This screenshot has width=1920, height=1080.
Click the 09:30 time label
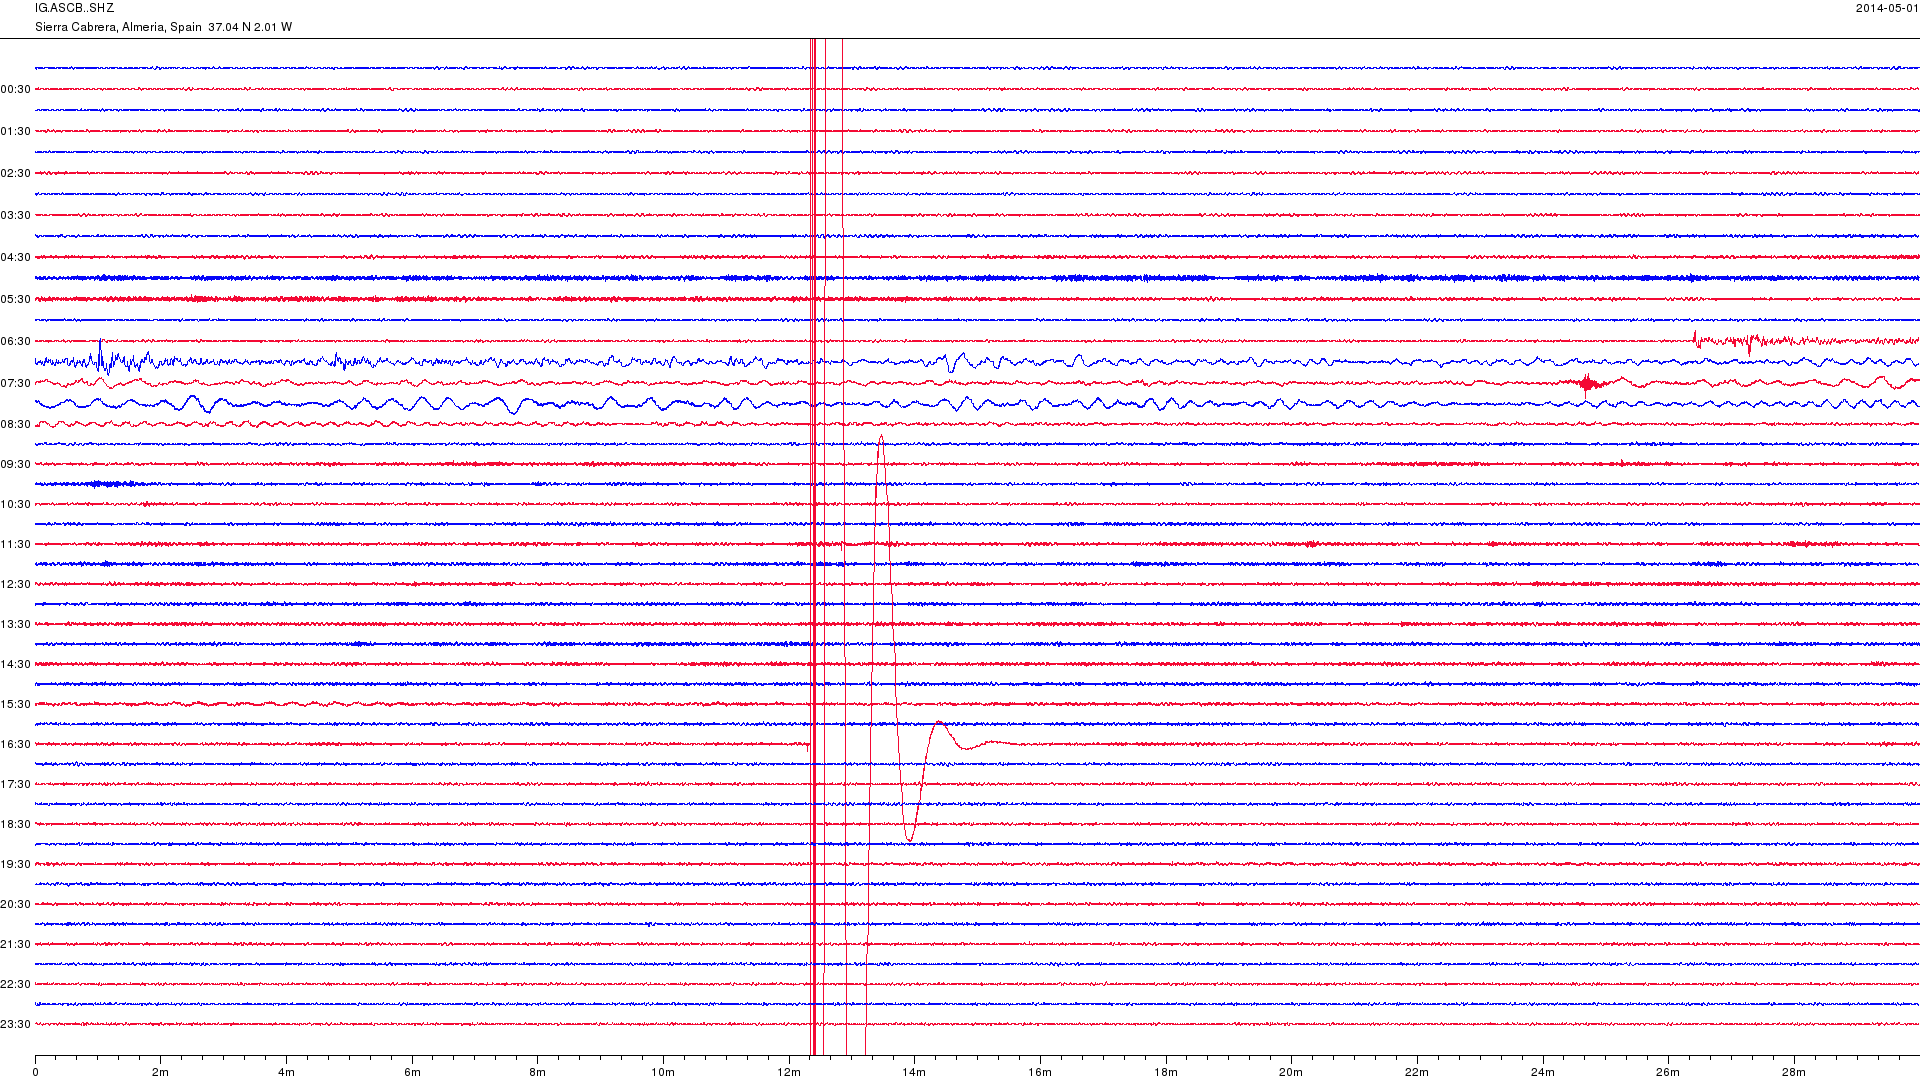pos(16,465)
